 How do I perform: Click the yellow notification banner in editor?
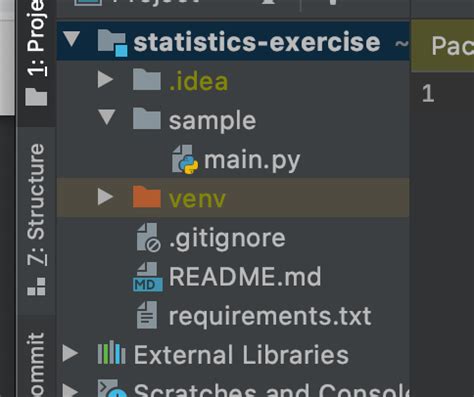click(x=443, y=46)
